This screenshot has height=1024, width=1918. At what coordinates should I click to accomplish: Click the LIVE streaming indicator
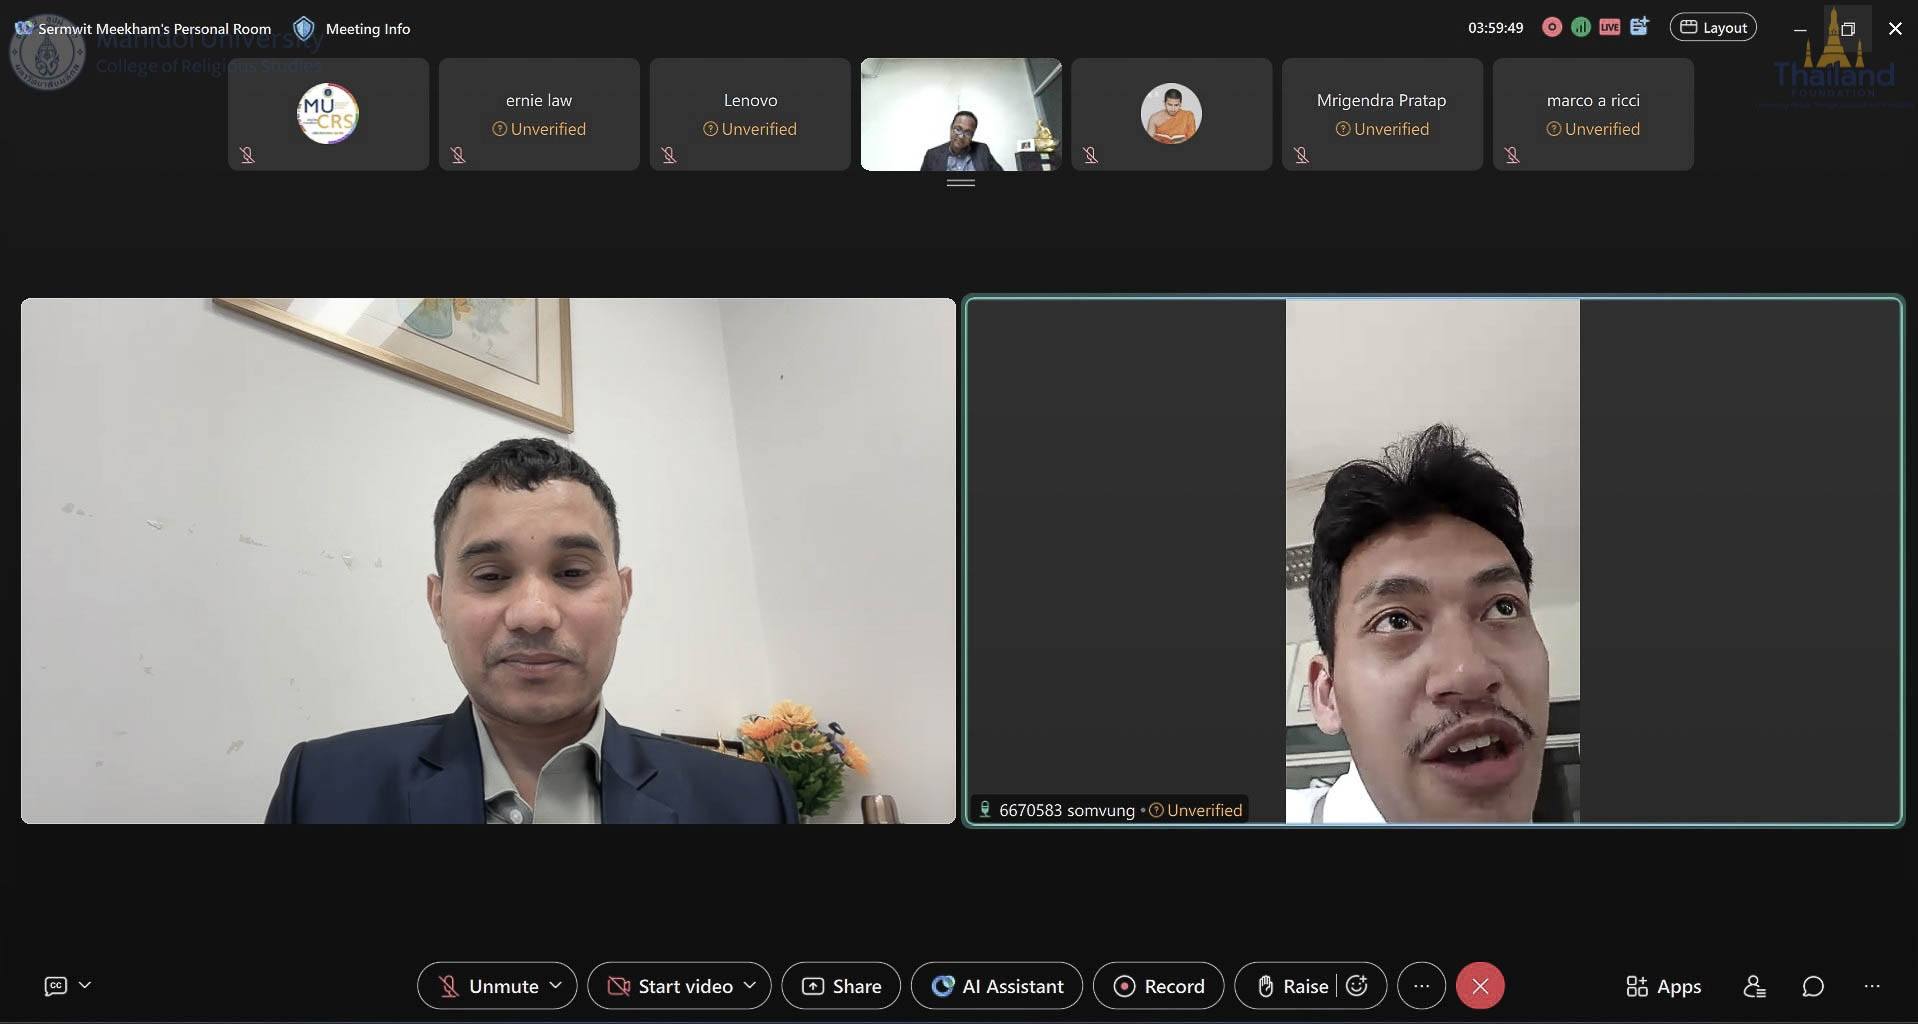pos(1609,28)
